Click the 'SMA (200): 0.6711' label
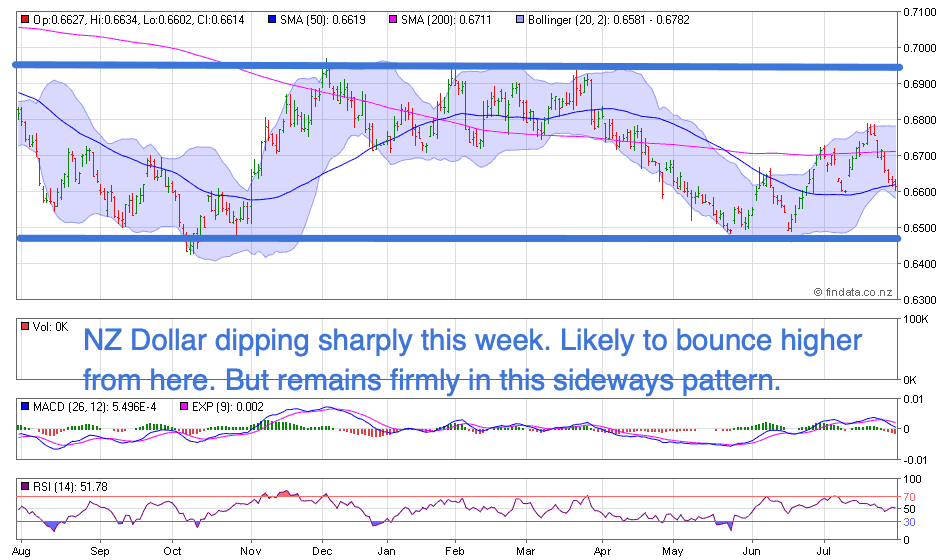940x560 pixels. 446,20
